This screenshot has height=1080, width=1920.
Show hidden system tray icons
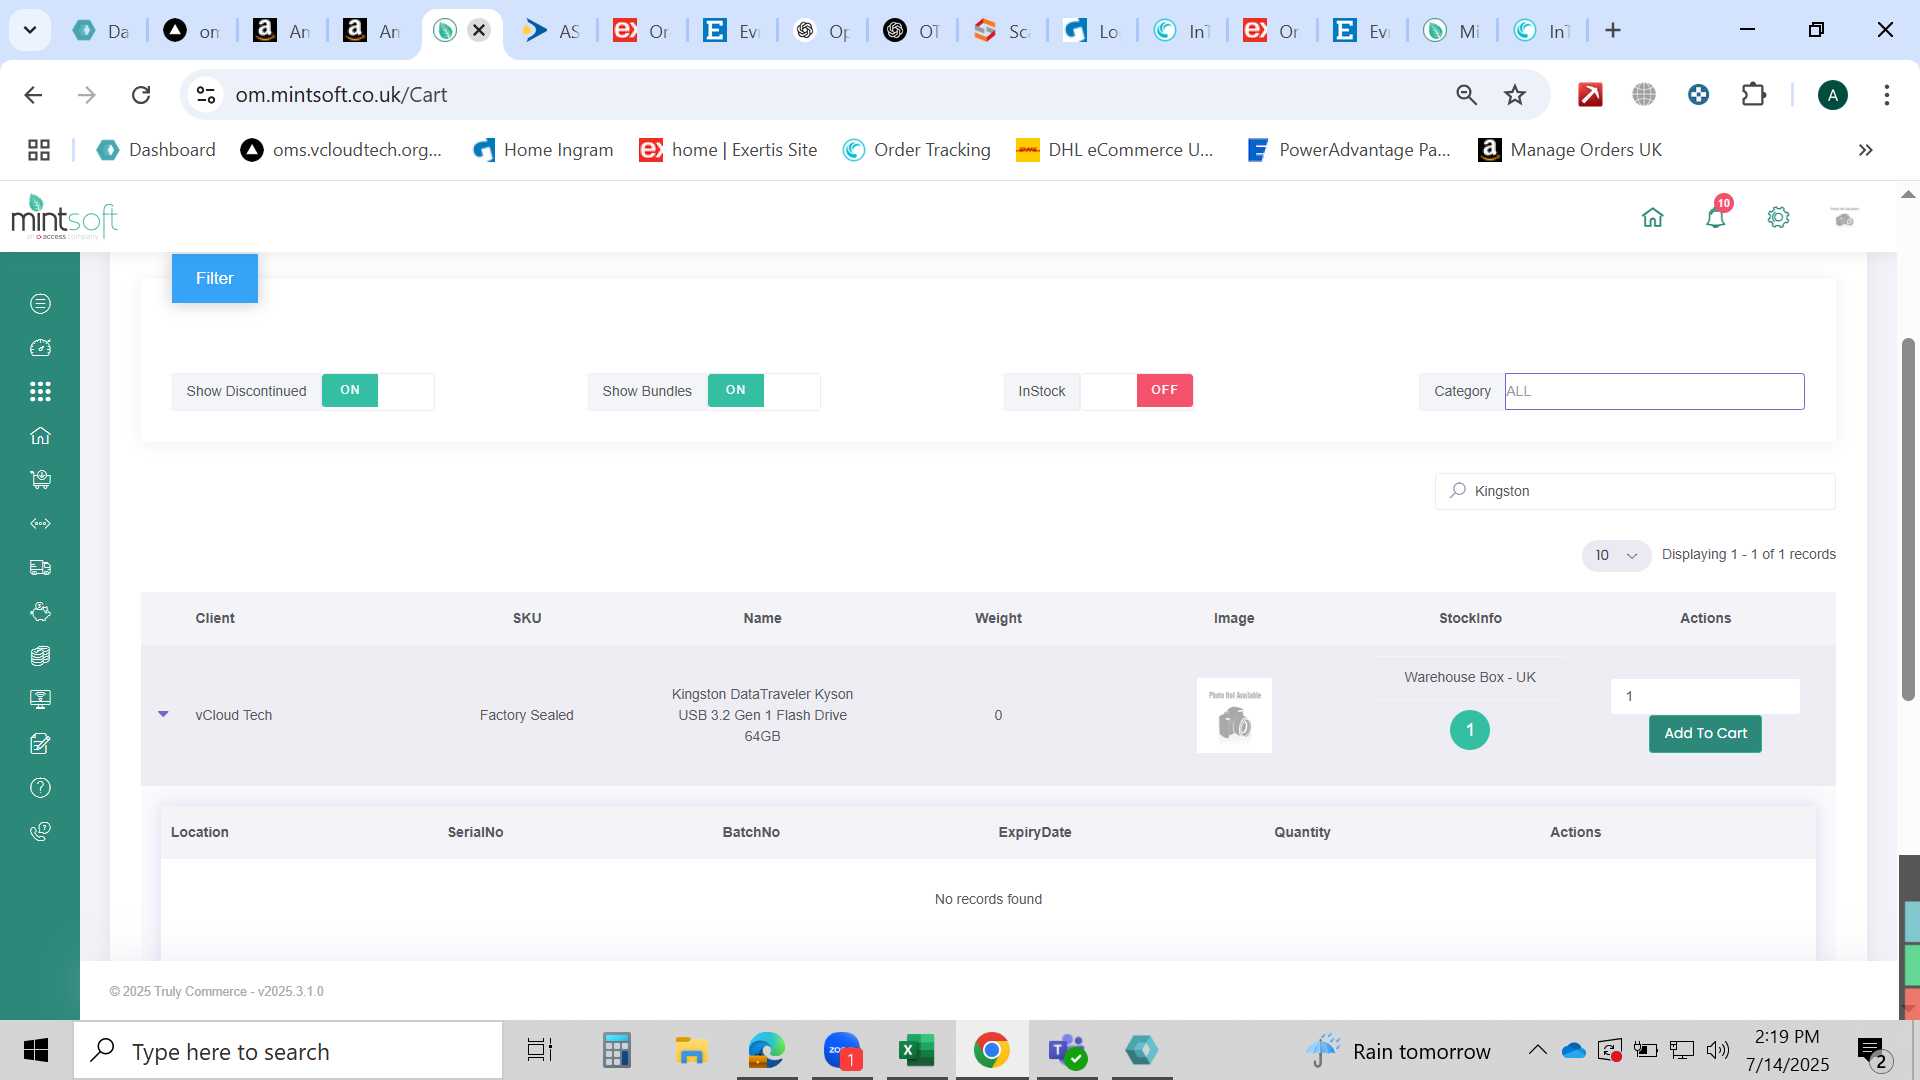tap(1537, 1050)
